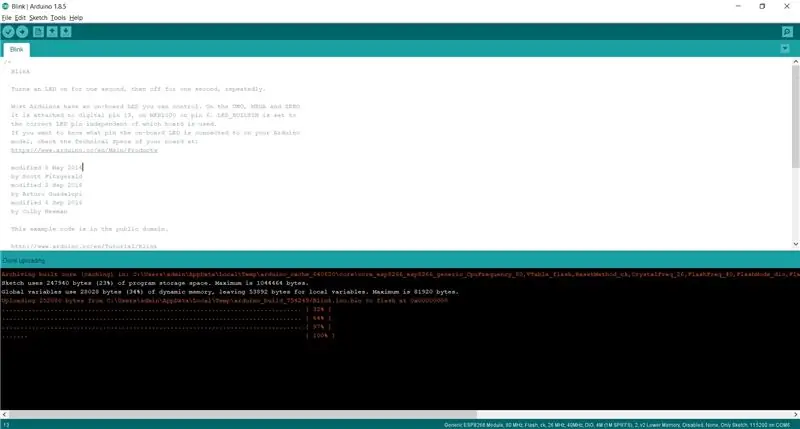This screenshot has width=800, height=429.
Task: Open the Sketch menu
Action: tap(38, 18)
